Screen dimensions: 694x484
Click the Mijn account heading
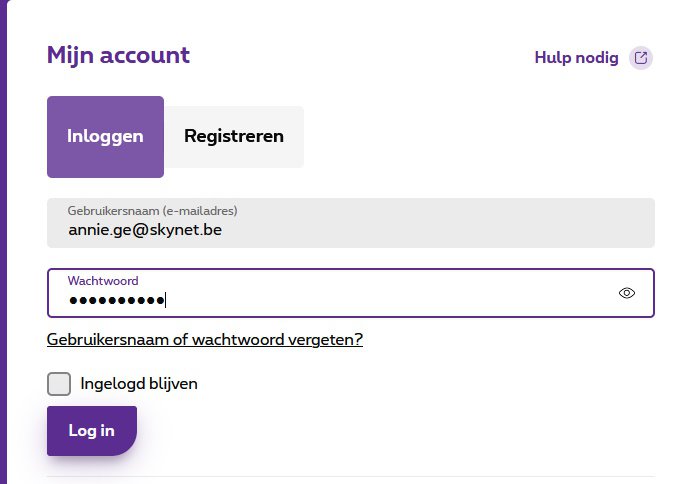(x=118, y=55)
